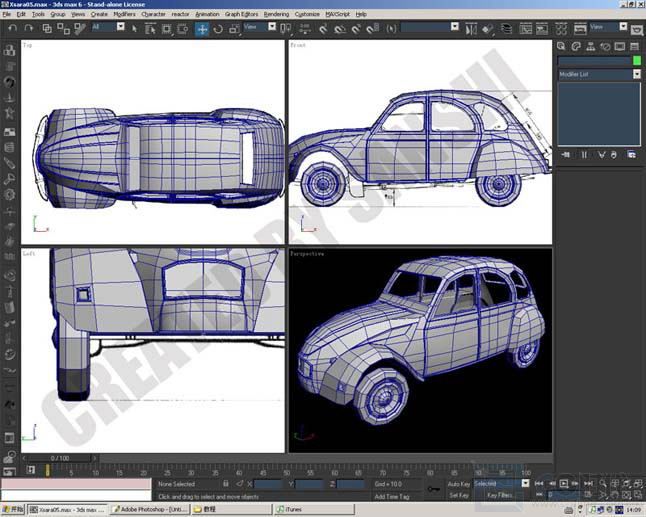Switch to the Utilities command panel tab

634,46
